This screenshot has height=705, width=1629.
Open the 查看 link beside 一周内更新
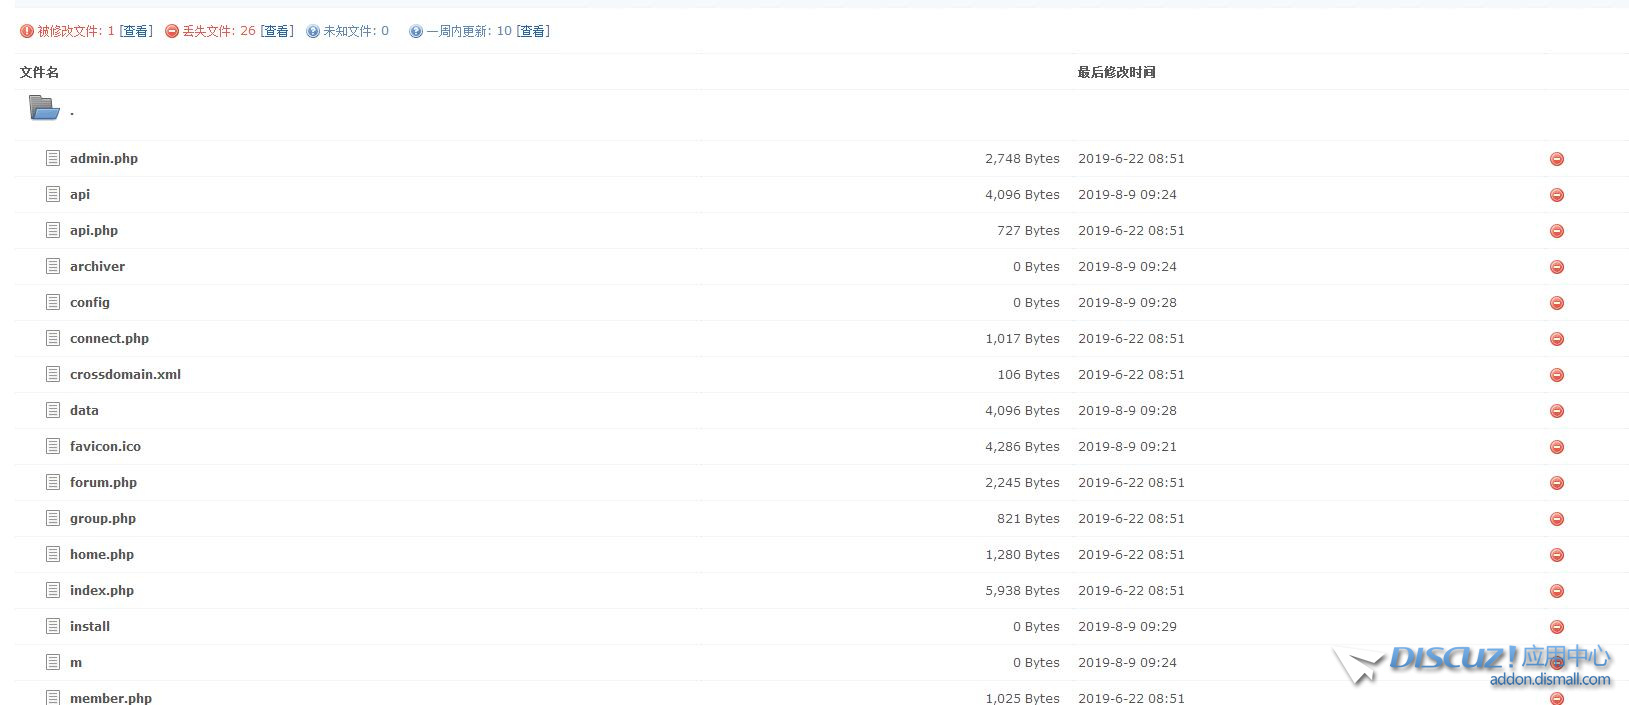click(533, 31)
